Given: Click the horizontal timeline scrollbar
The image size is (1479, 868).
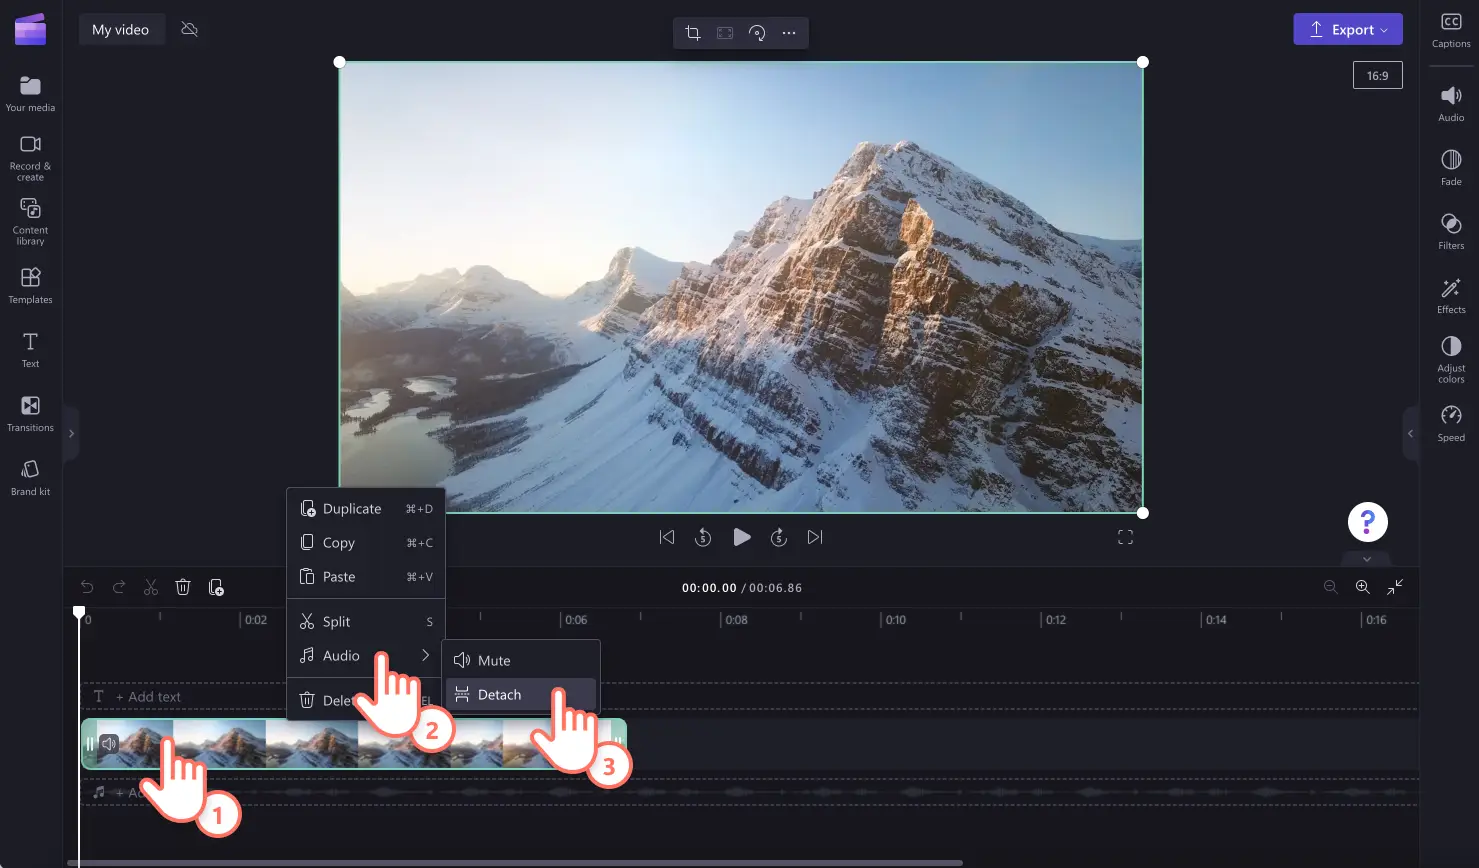Looking at the screenshot, I should pos(515,862).
